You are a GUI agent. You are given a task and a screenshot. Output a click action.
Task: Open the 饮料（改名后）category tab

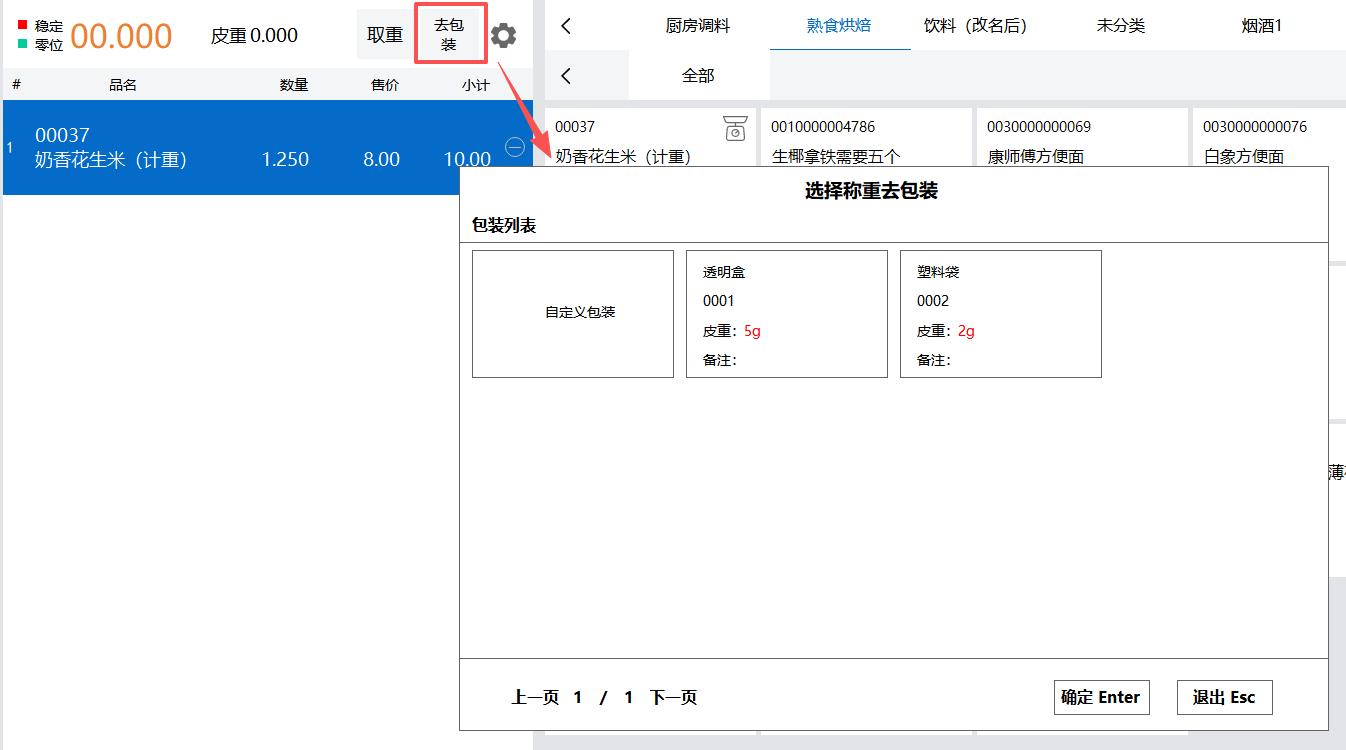click(x=975, y=26)
